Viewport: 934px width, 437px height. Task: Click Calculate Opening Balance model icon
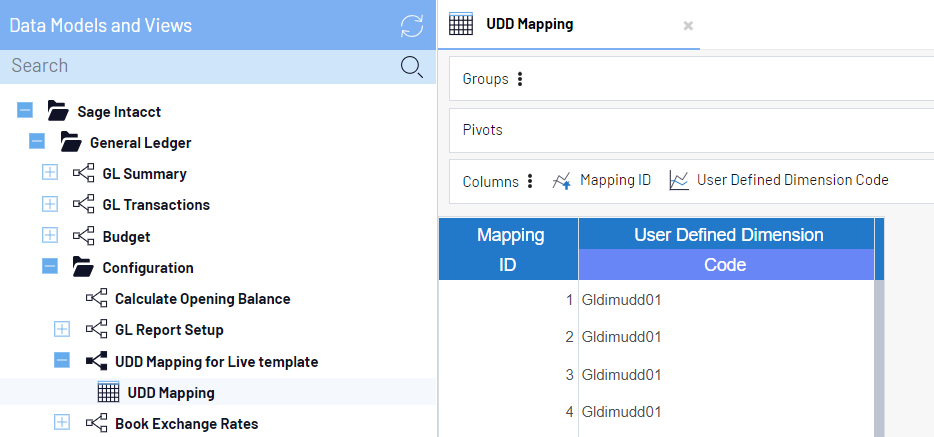pos(96,298)
